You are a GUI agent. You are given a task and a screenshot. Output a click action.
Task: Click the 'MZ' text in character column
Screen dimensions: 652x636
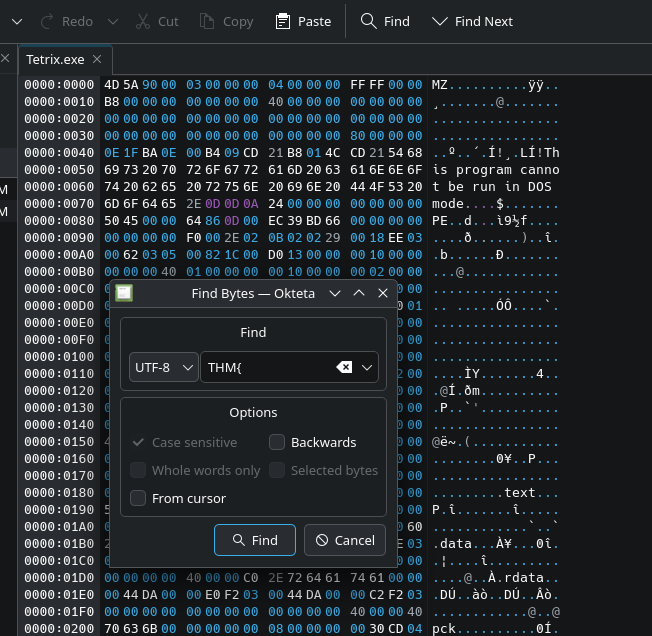pyautogui.click(x=440, y=85)
